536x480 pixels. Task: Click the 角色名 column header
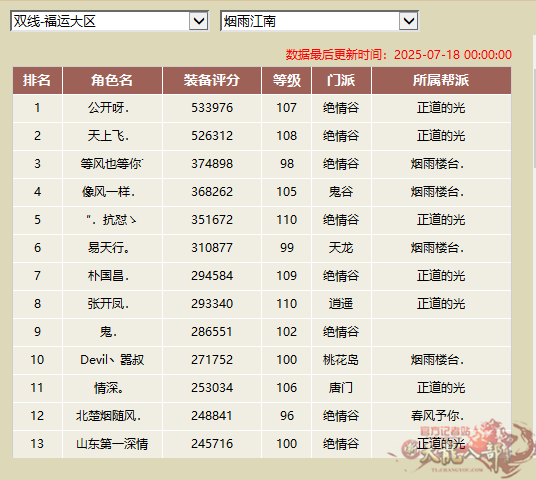point(112,80)
